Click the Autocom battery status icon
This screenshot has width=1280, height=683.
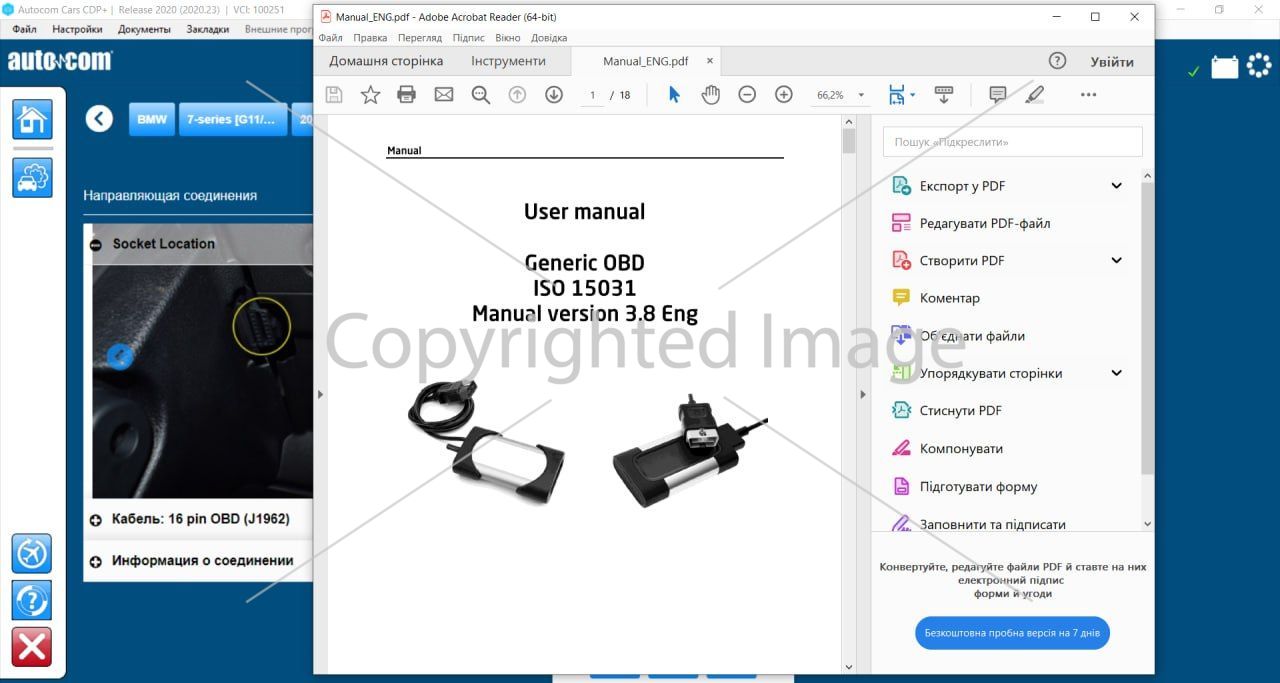tap(1224, 67)
